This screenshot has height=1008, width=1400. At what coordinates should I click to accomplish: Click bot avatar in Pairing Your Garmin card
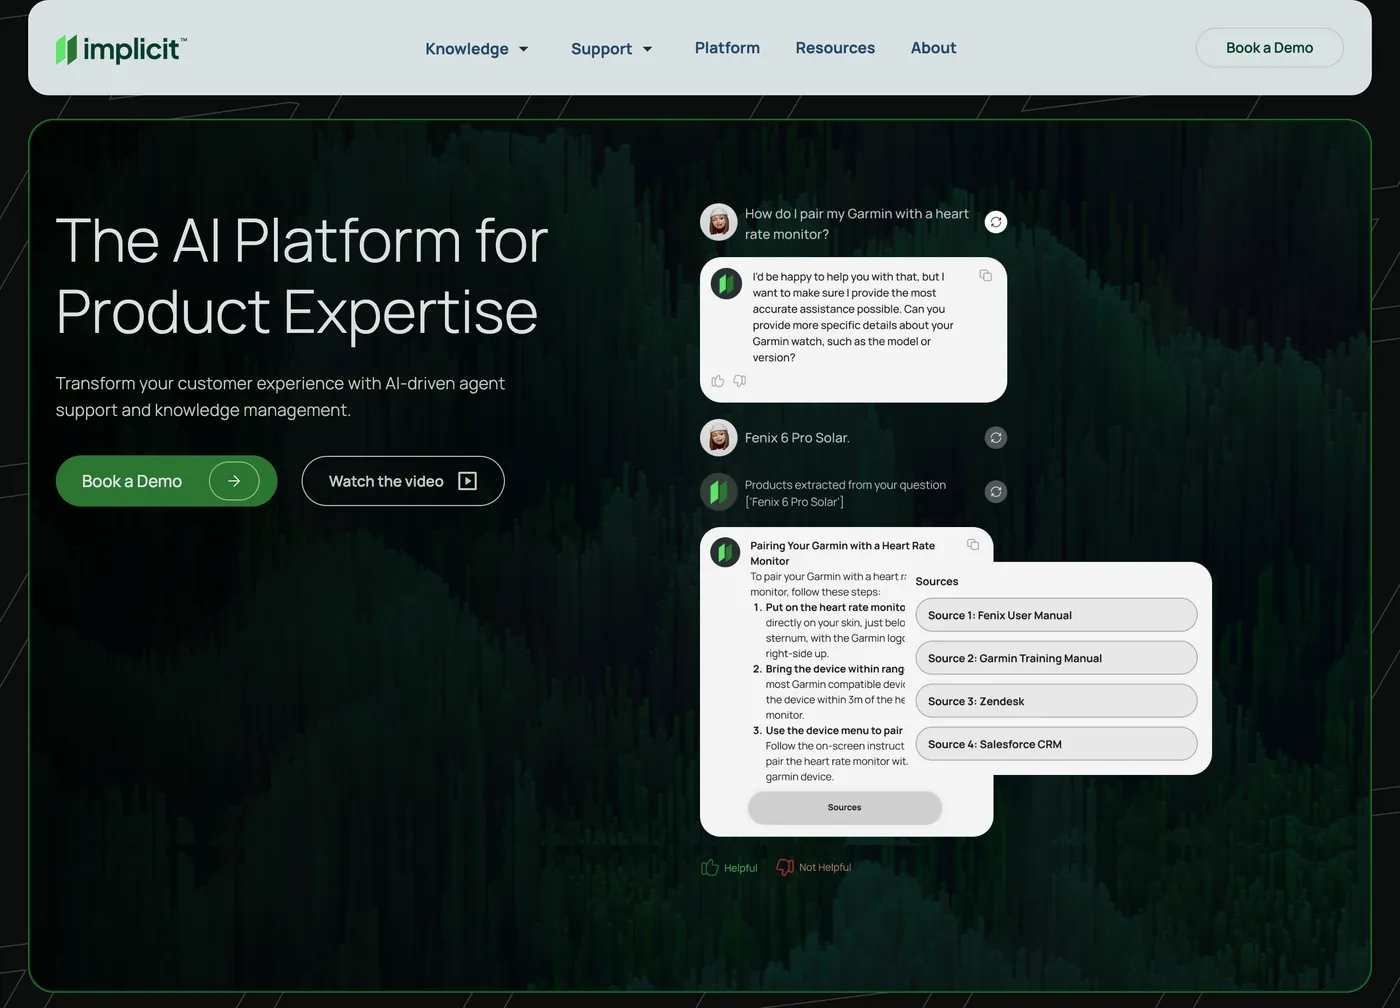coord(725,552)
